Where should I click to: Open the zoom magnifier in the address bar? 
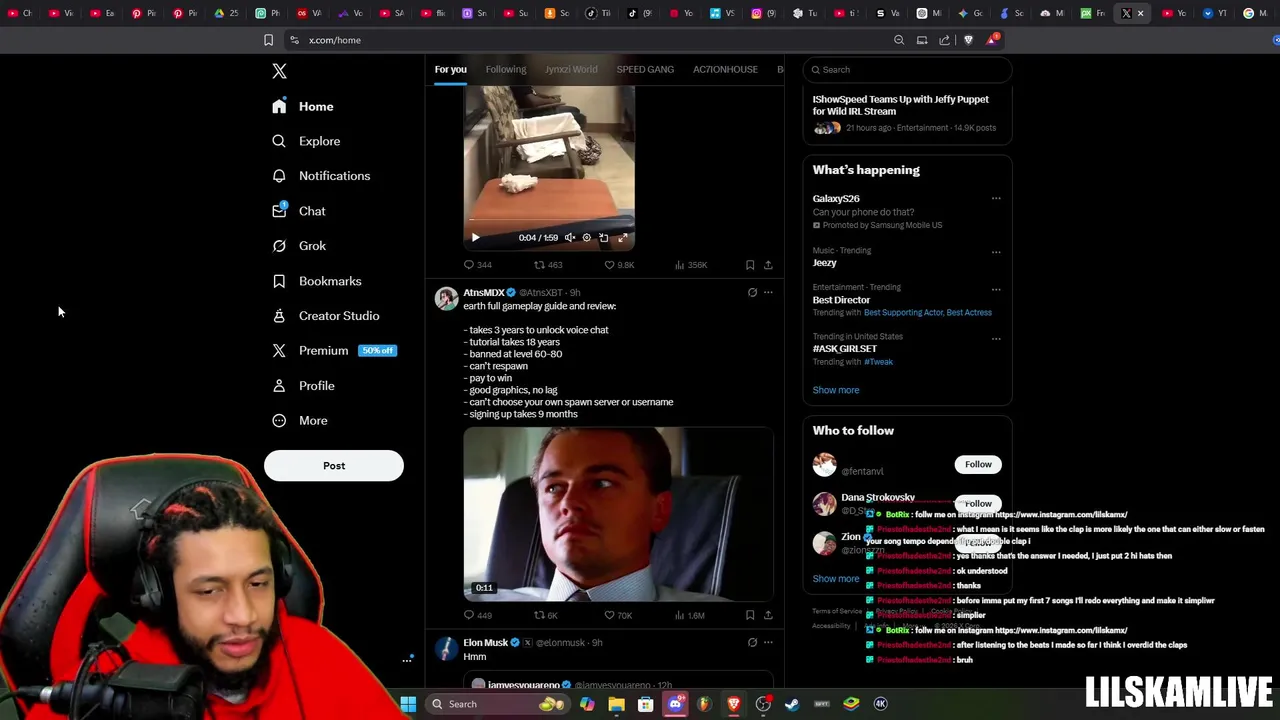coord(899,40)
